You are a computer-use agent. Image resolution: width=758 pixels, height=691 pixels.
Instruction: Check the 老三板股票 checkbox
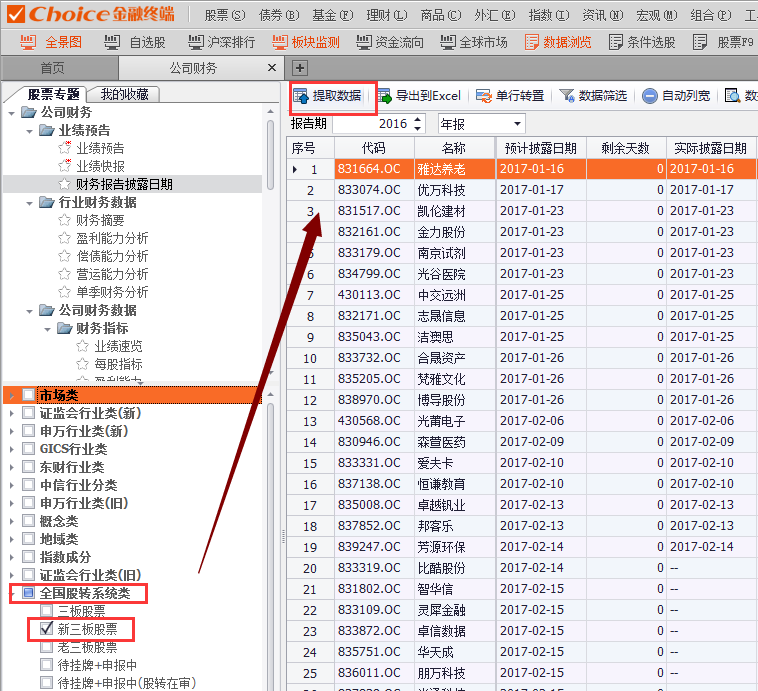[x=46, y=647]
